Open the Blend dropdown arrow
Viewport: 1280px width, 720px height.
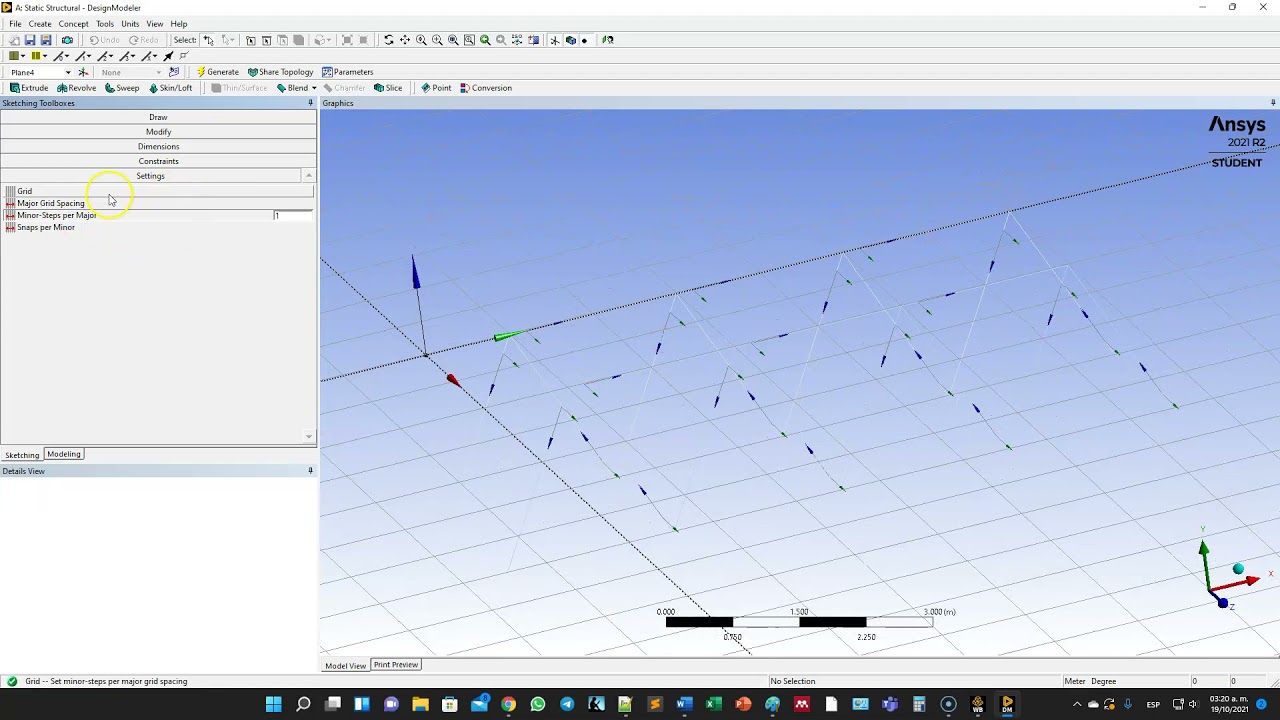click(x=314, y=88)
